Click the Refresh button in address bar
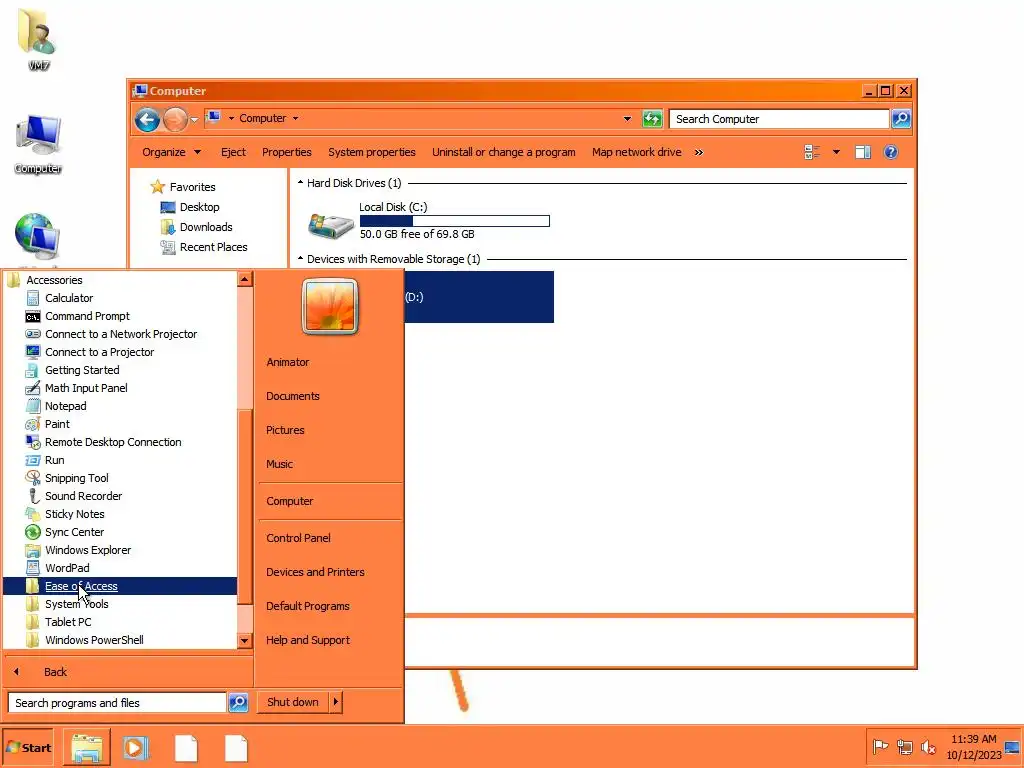 (652, 119)
